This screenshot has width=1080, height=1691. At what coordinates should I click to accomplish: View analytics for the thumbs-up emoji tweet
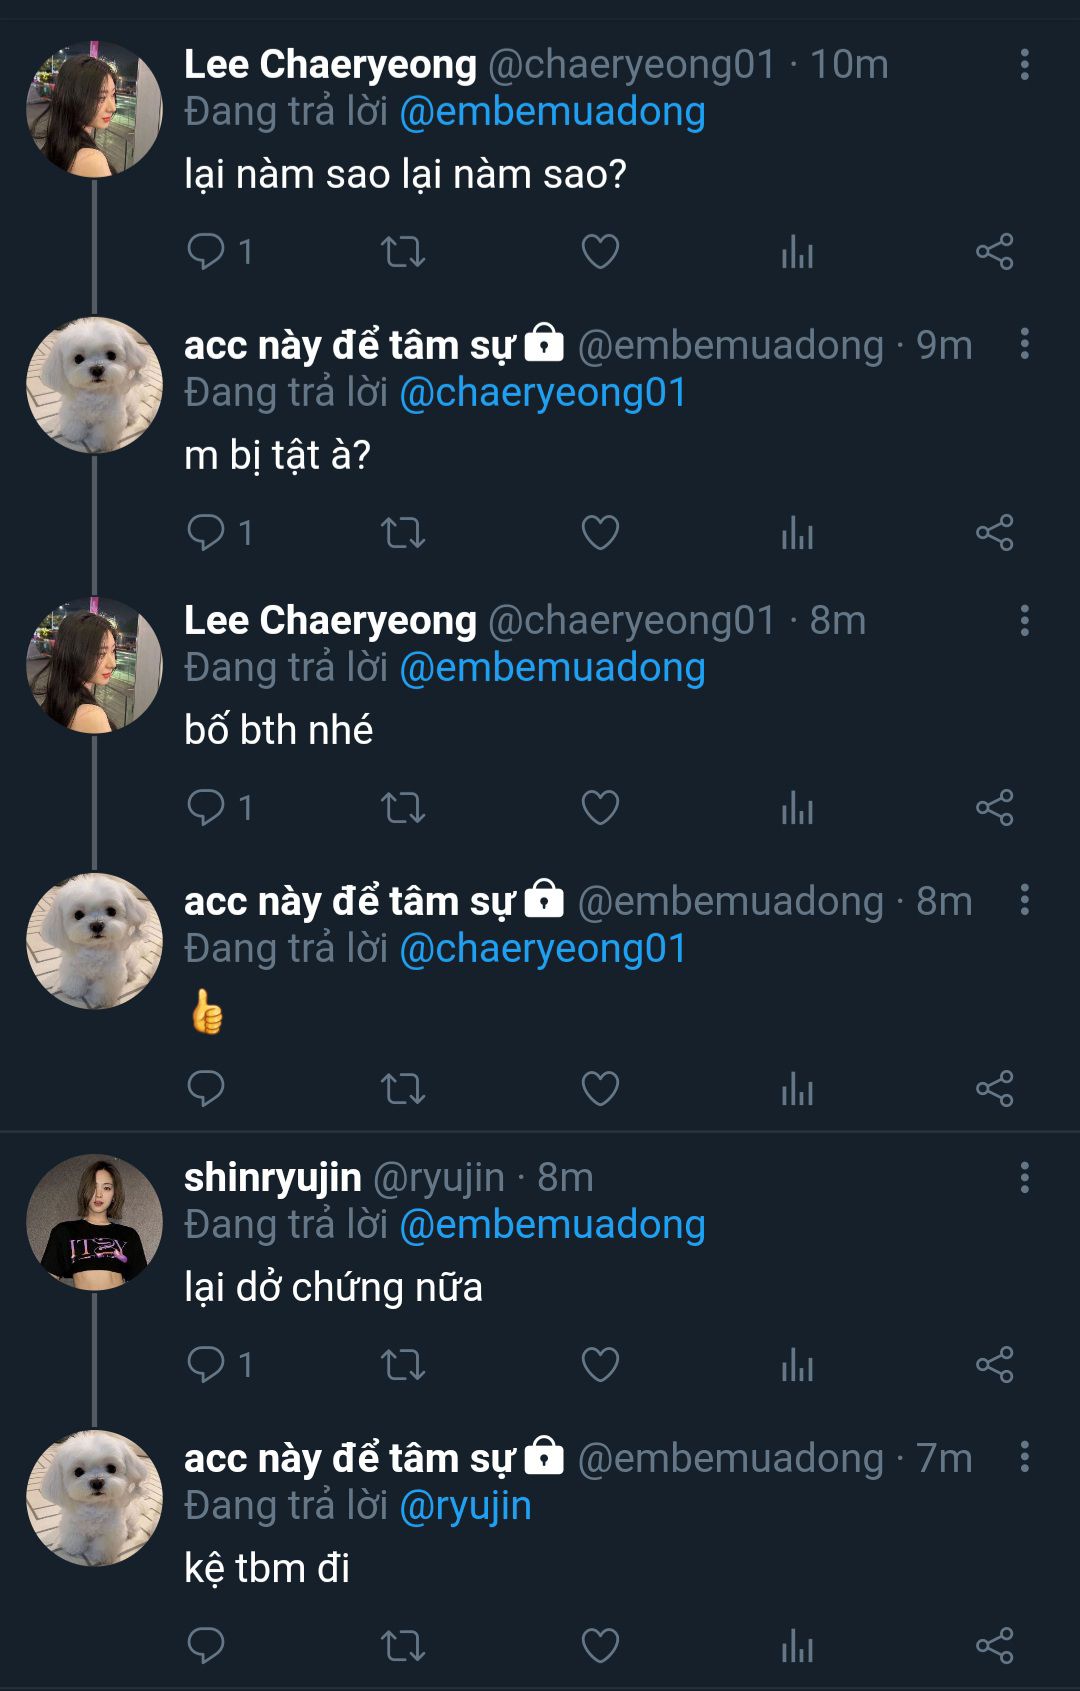tap(797, 1088)
